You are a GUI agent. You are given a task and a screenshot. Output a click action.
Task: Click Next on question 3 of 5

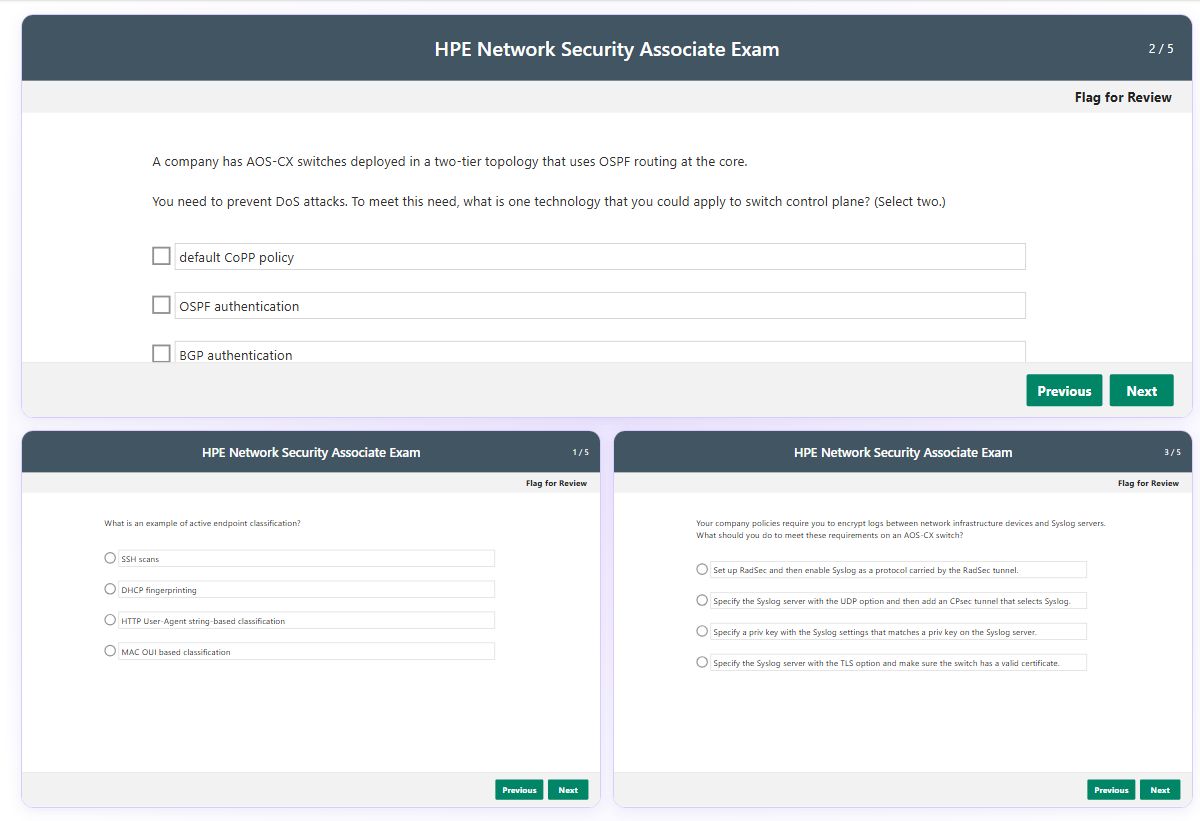(1160, 790)
